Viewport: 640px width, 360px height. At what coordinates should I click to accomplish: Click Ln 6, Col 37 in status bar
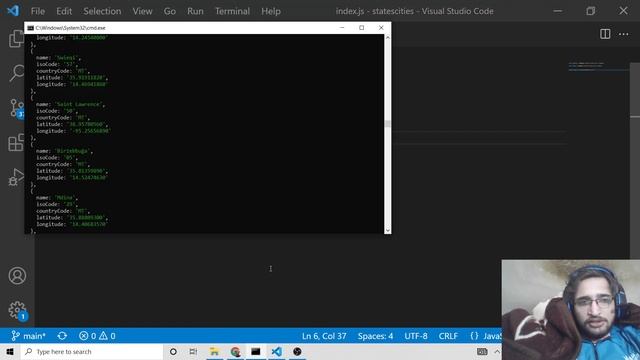click(x=324, y=336)
